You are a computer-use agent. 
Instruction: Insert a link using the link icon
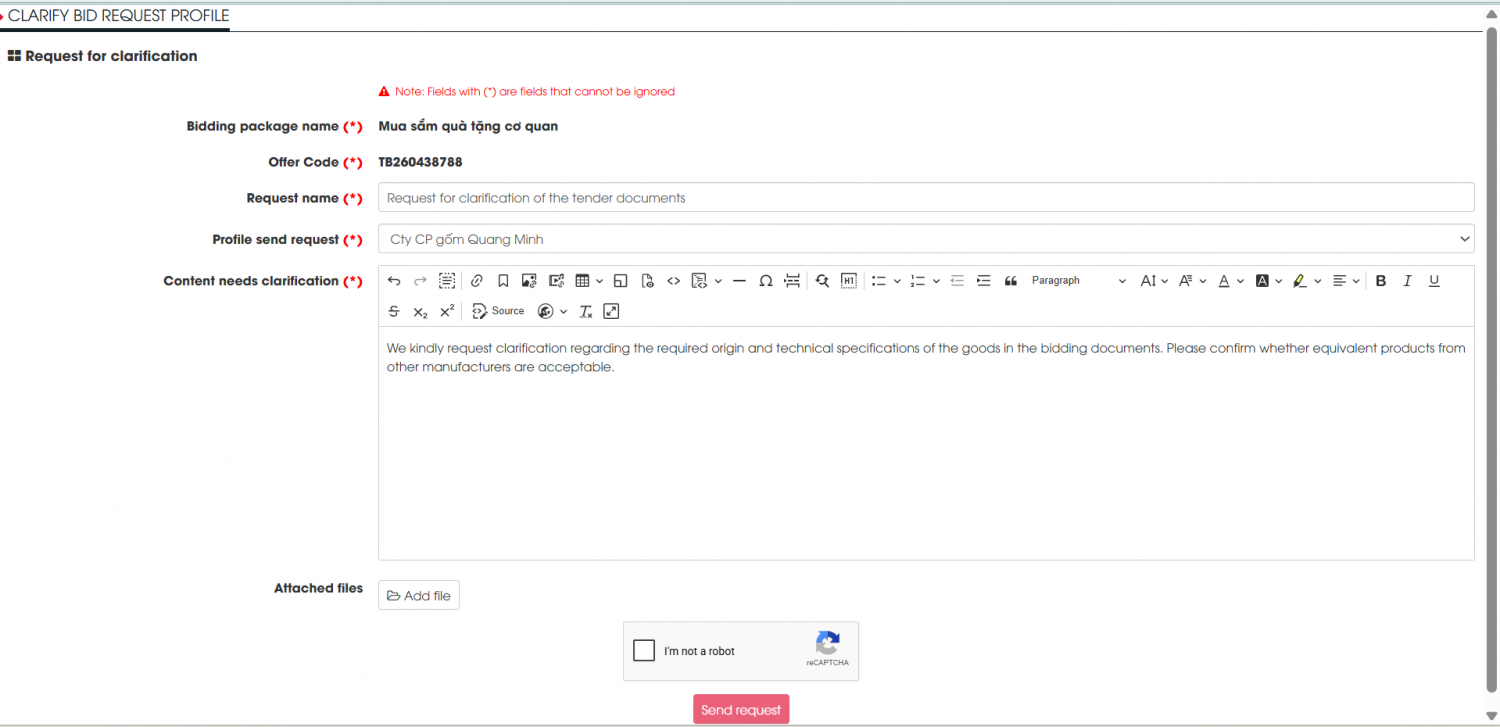tap(477, 281)
